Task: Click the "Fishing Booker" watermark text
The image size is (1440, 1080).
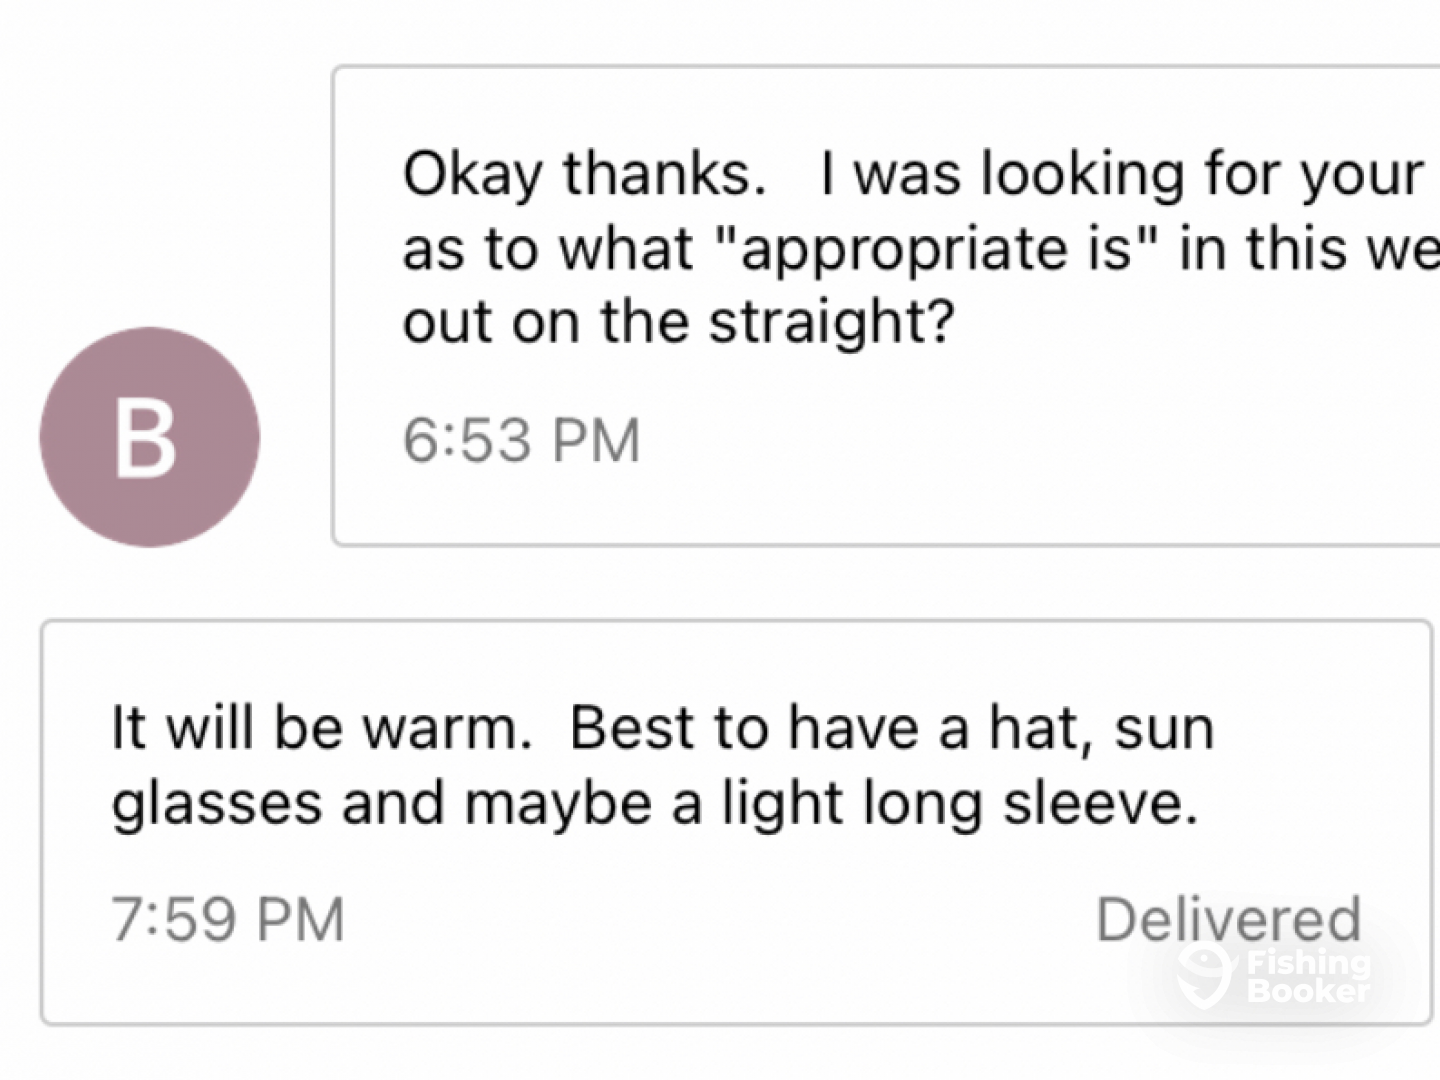Action: [1308, 976]
